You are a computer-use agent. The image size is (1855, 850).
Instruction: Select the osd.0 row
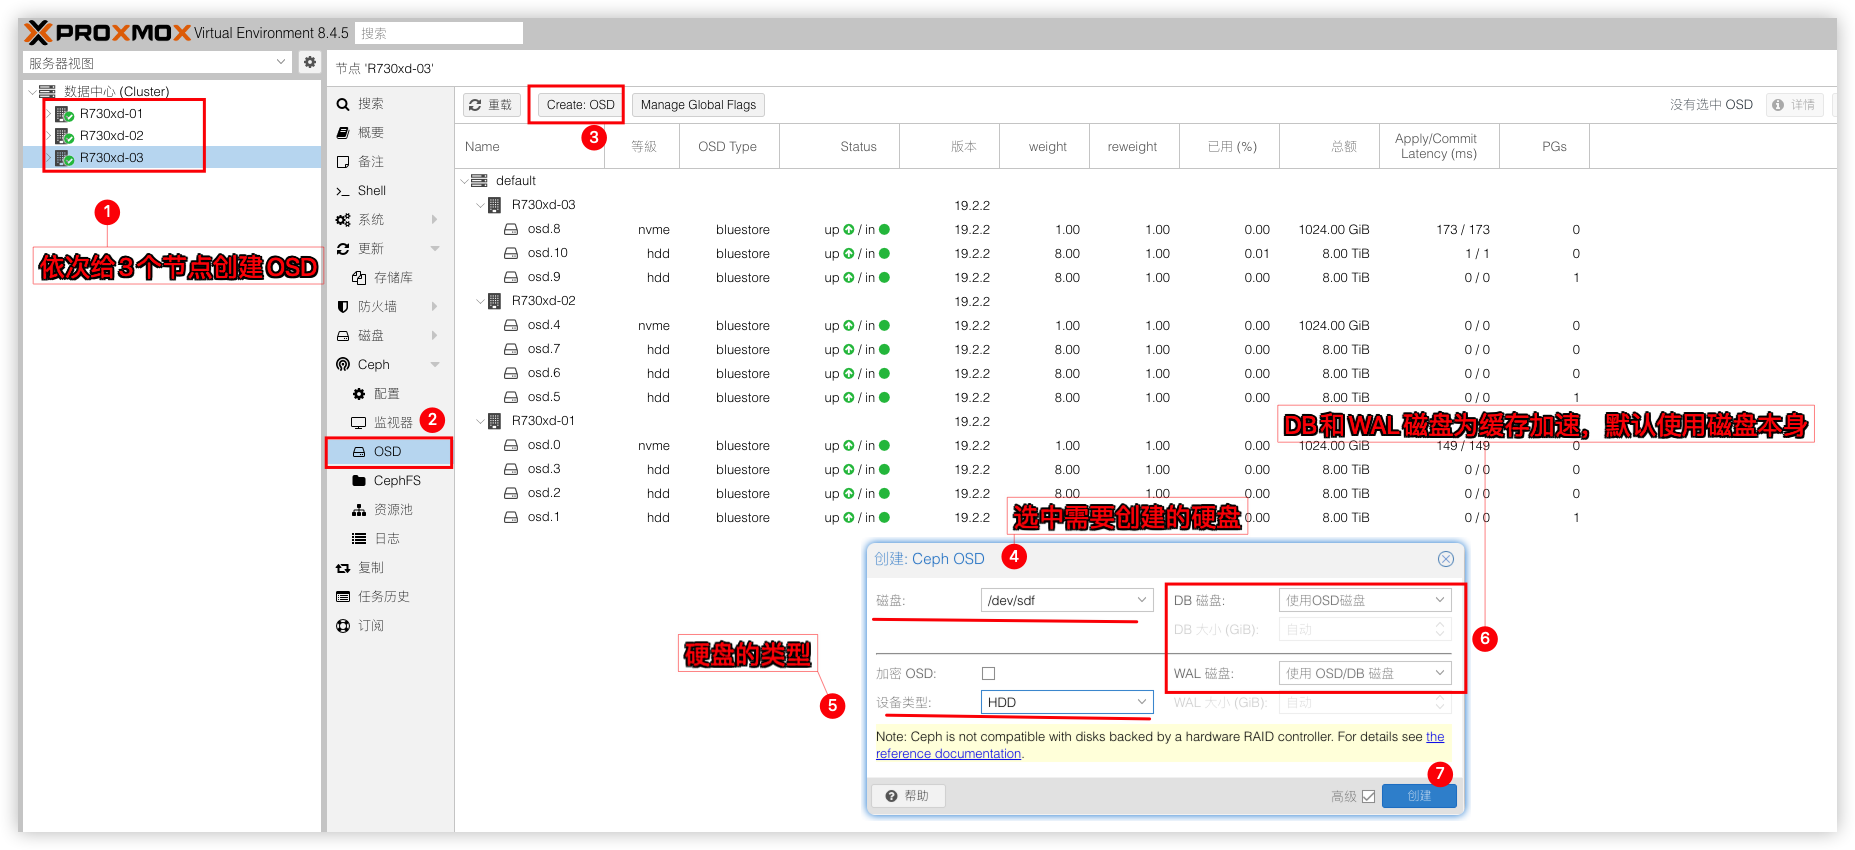1145,445
